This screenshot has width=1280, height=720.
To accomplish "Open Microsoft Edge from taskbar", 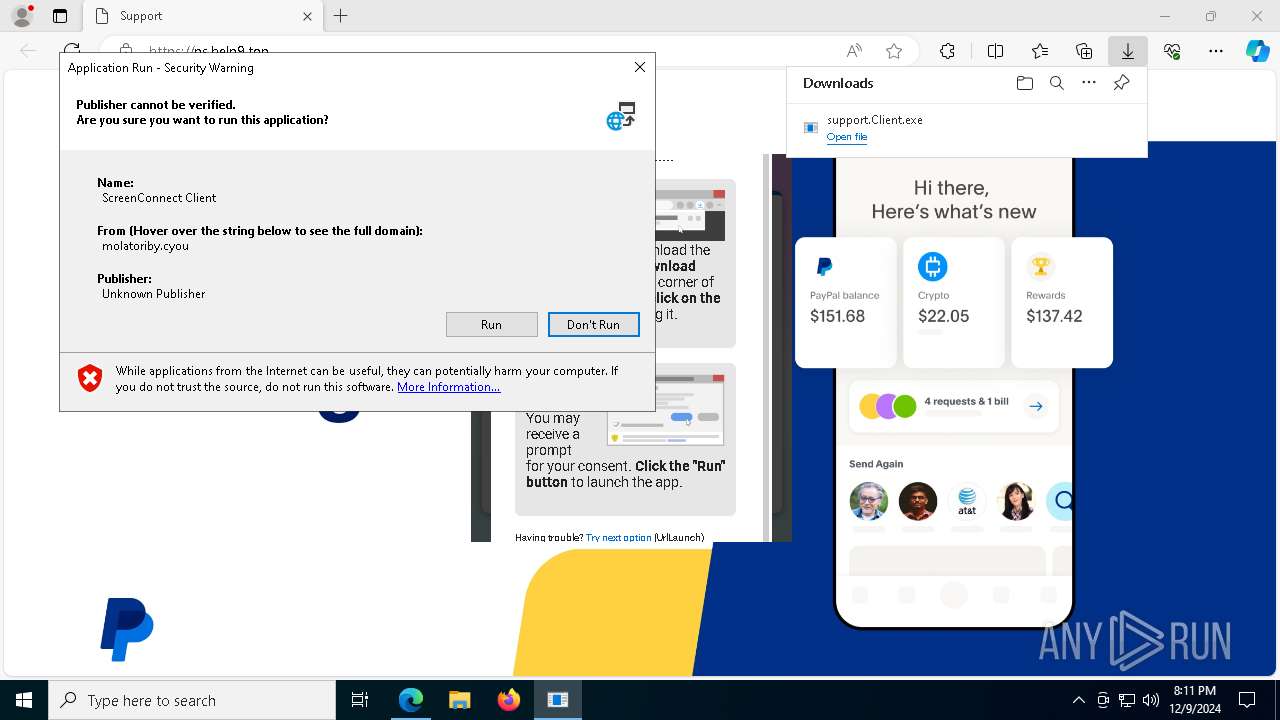I will tap(411, 700).
